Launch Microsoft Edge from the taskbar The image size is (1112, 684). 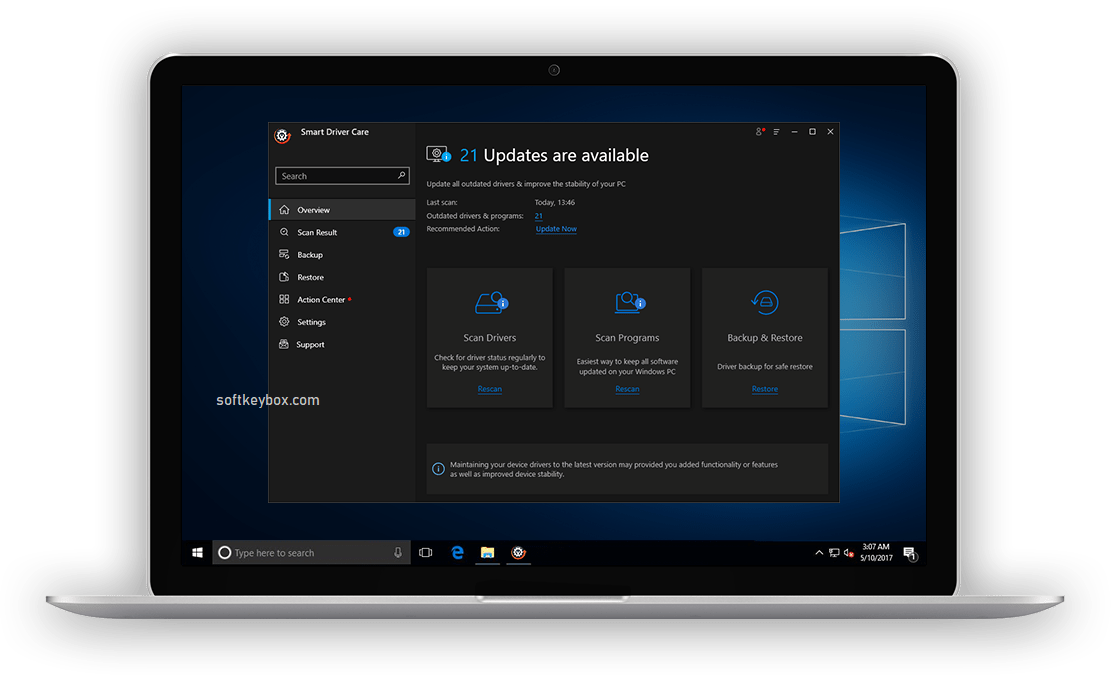pos(457,551)
